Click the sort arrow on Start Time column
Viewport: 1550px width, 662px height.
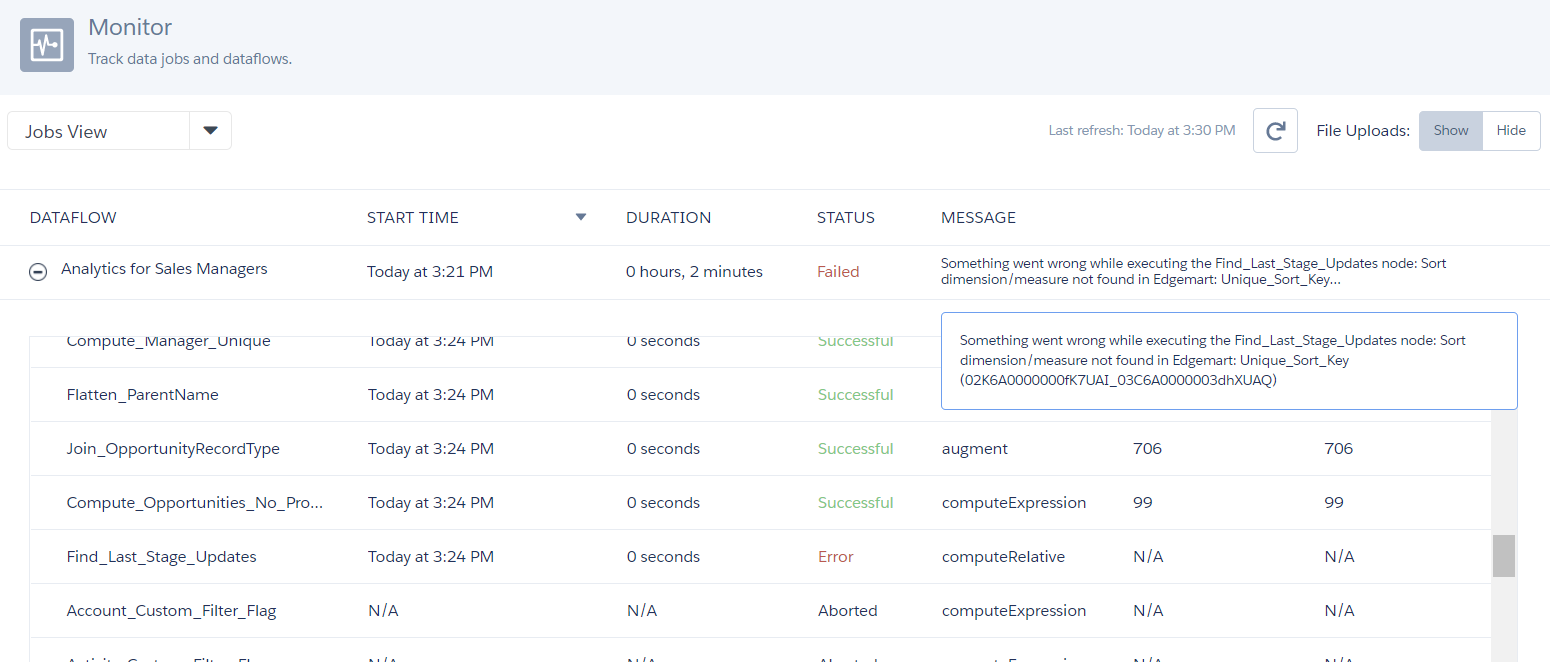click(x=581, y=216)
